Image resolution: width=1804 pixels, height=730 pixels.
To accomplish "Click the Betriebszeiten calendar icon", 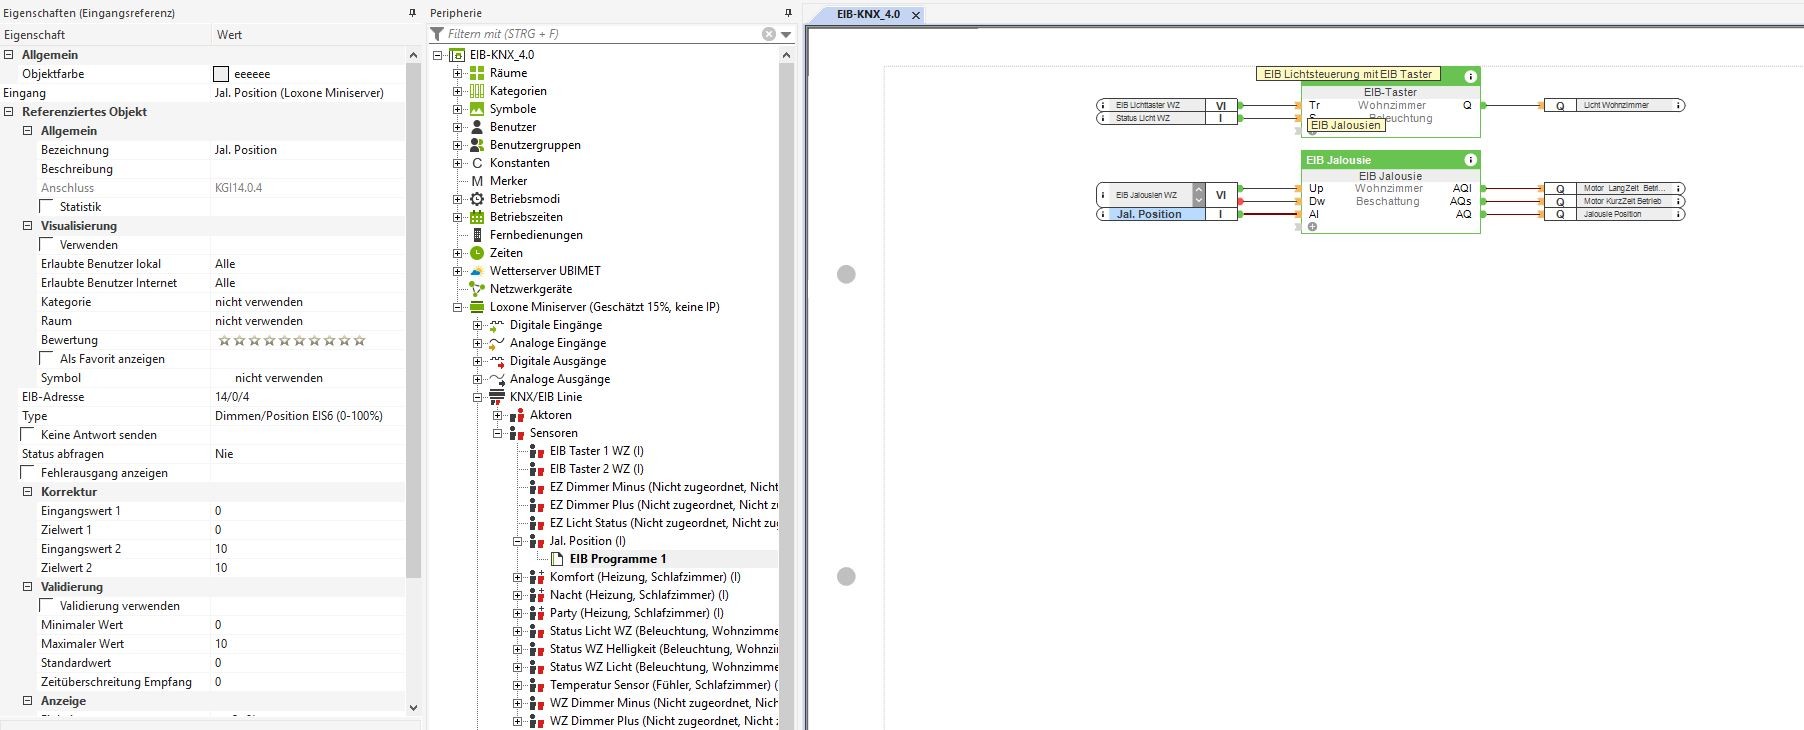I will (x=477, y=217).
